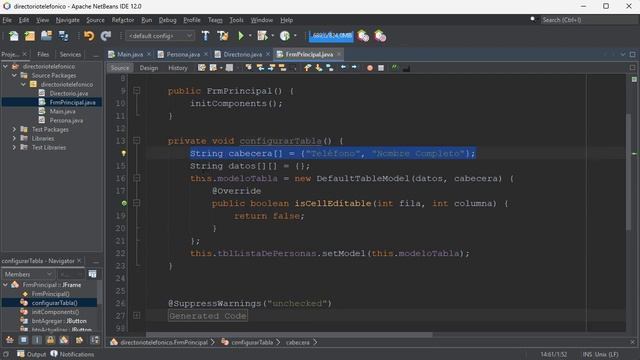Toggle the sixth Navigator filter button
640x360 pixels.
[x=79, y=340]
